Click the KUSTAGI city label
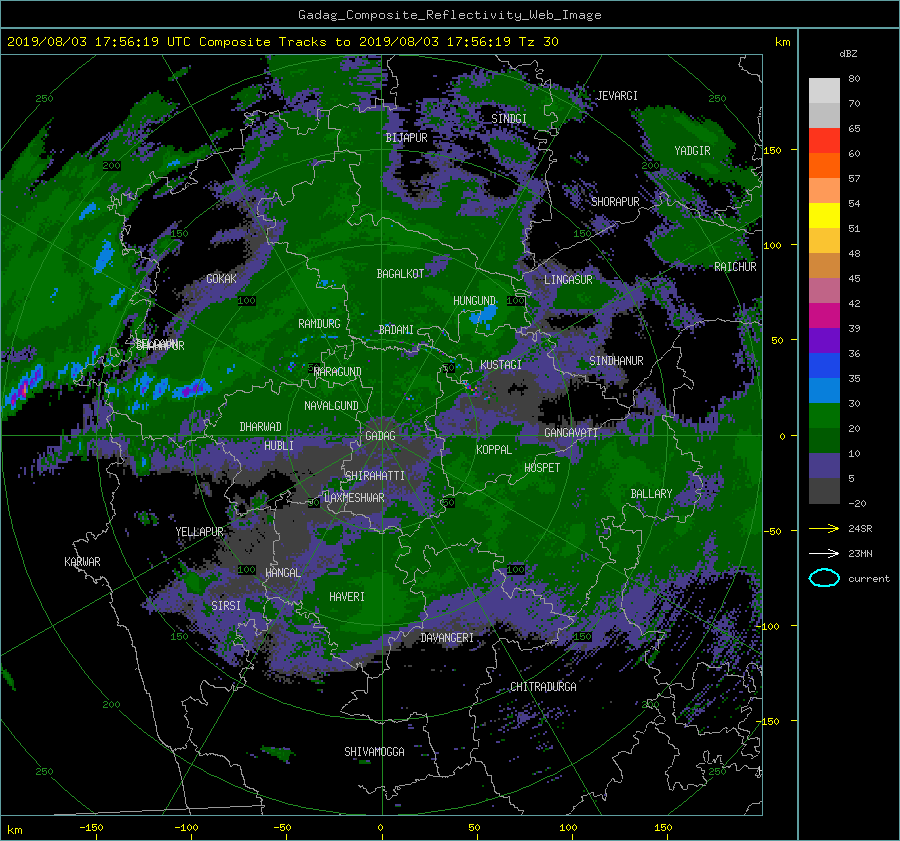900x841 pixels. coord(501,365)
